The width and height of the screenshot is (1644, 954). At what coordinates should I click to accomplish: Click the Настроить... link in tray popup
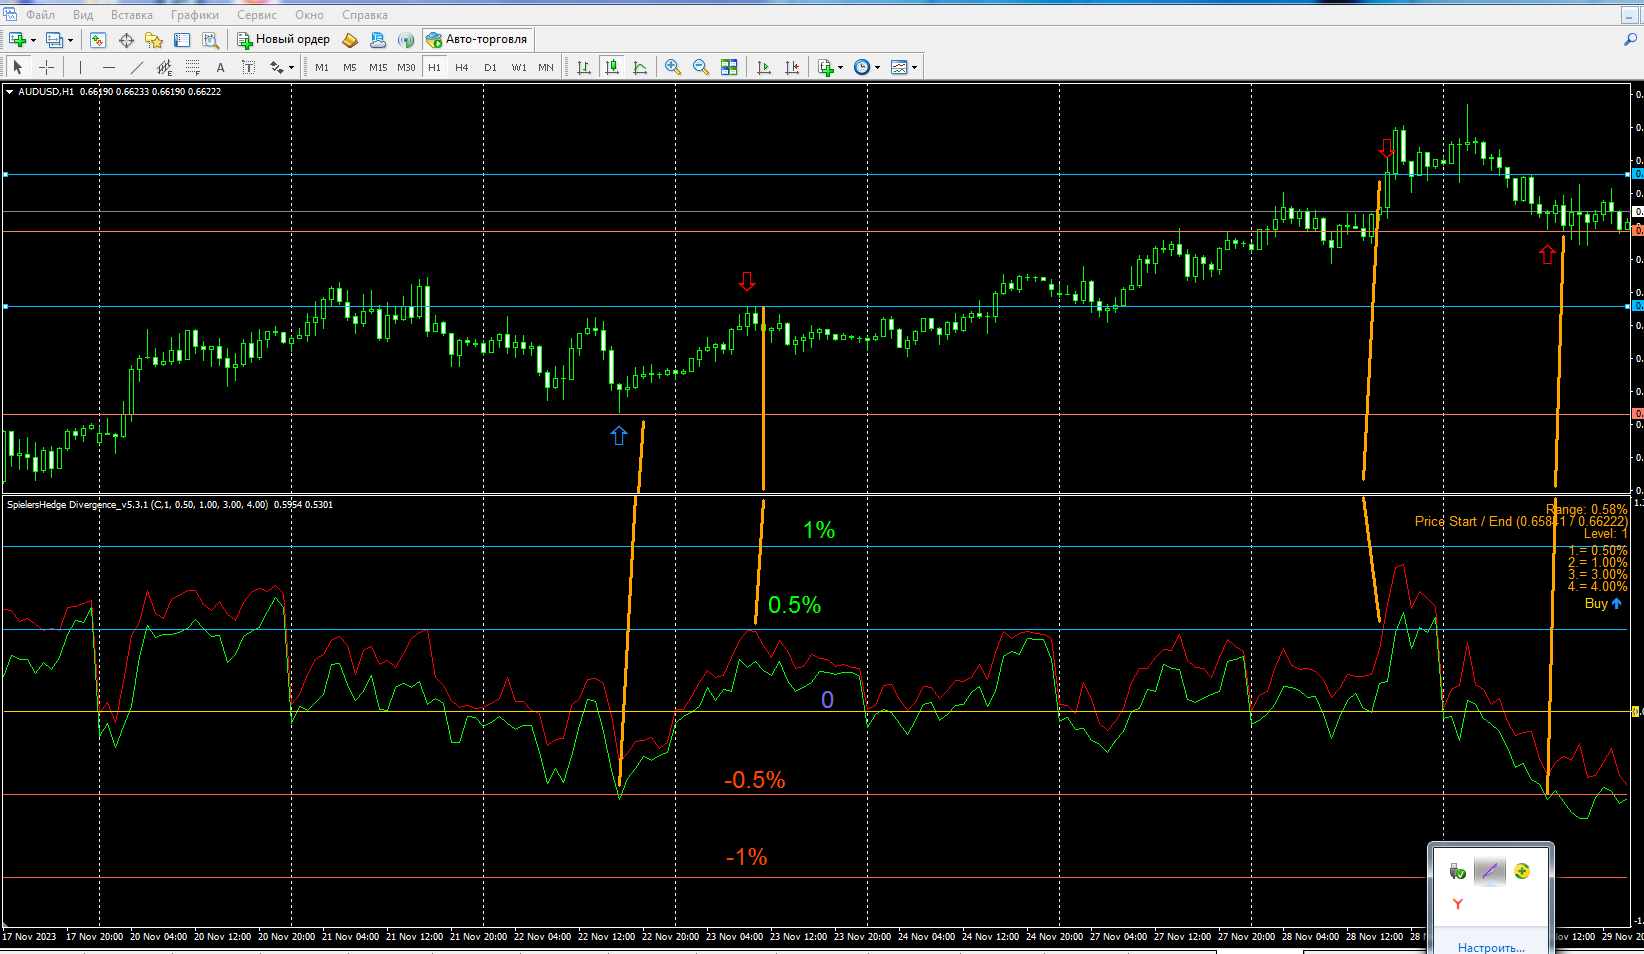coord(1490,947)
